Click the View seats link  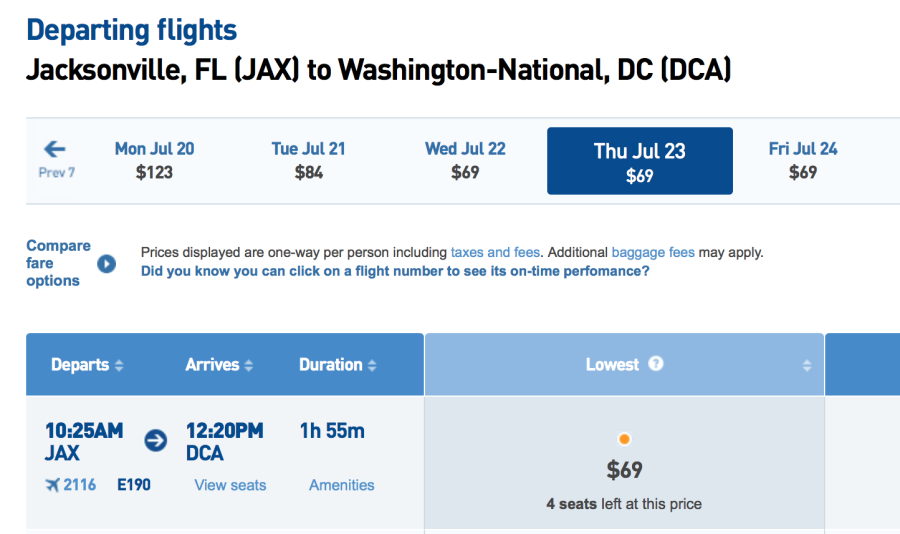230,485
